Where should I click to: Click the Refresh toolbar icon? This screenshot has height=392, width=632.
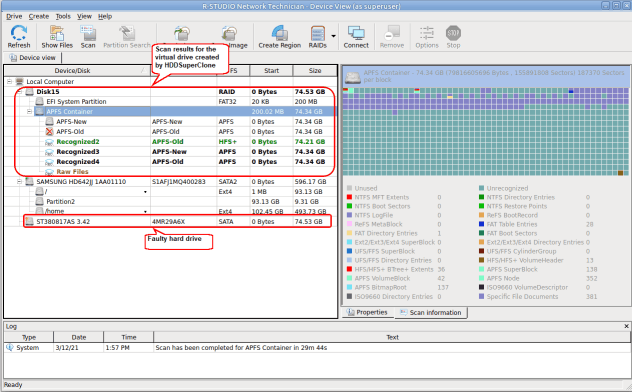point(19,37)
